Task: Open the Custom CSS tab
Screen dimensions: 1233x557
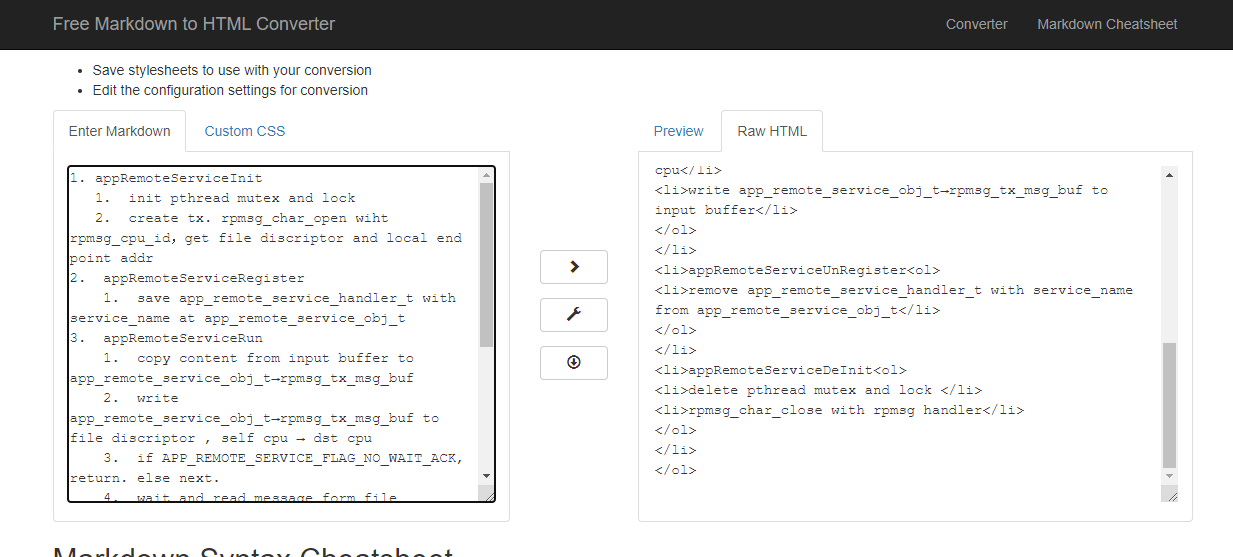Action: [245, 131]
